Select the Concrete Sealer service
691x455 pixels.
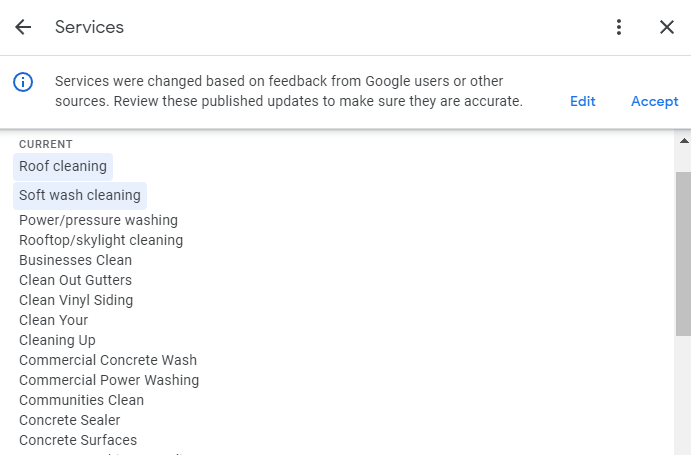(x=69, y=420)
